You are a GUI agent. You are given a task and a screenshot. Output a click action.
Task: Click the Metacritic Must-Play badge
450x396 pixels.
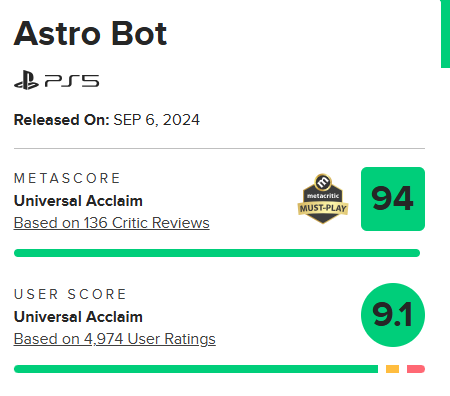point(323,199)
